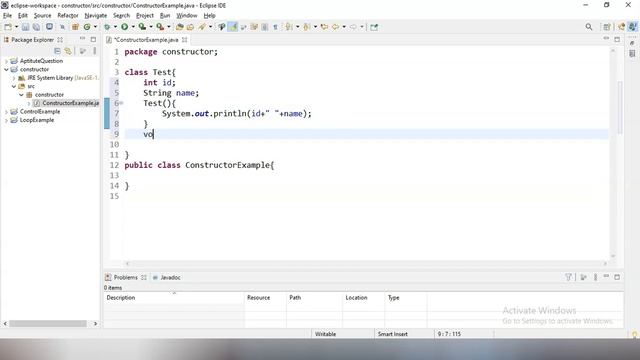The height and width of the screenshot is (360, 640).
Task: Click the Forward navigation arrow icon
Action: (353, 27)
